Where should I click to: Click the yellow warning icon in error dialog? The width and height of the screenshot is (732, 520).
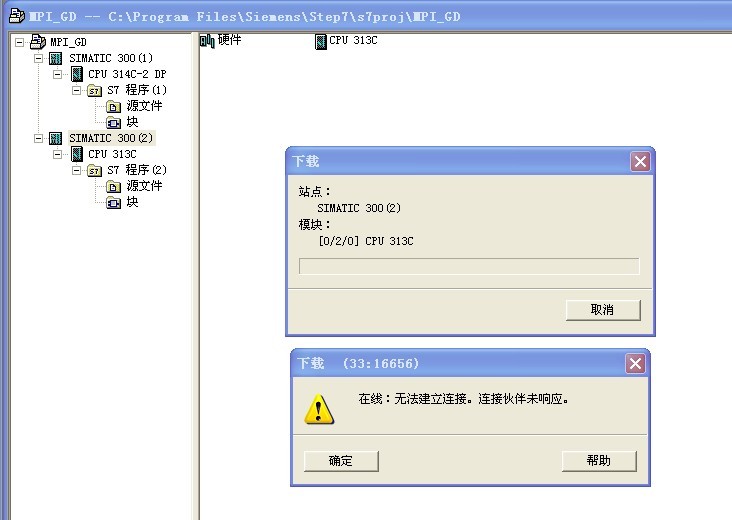tap(319, 408)
